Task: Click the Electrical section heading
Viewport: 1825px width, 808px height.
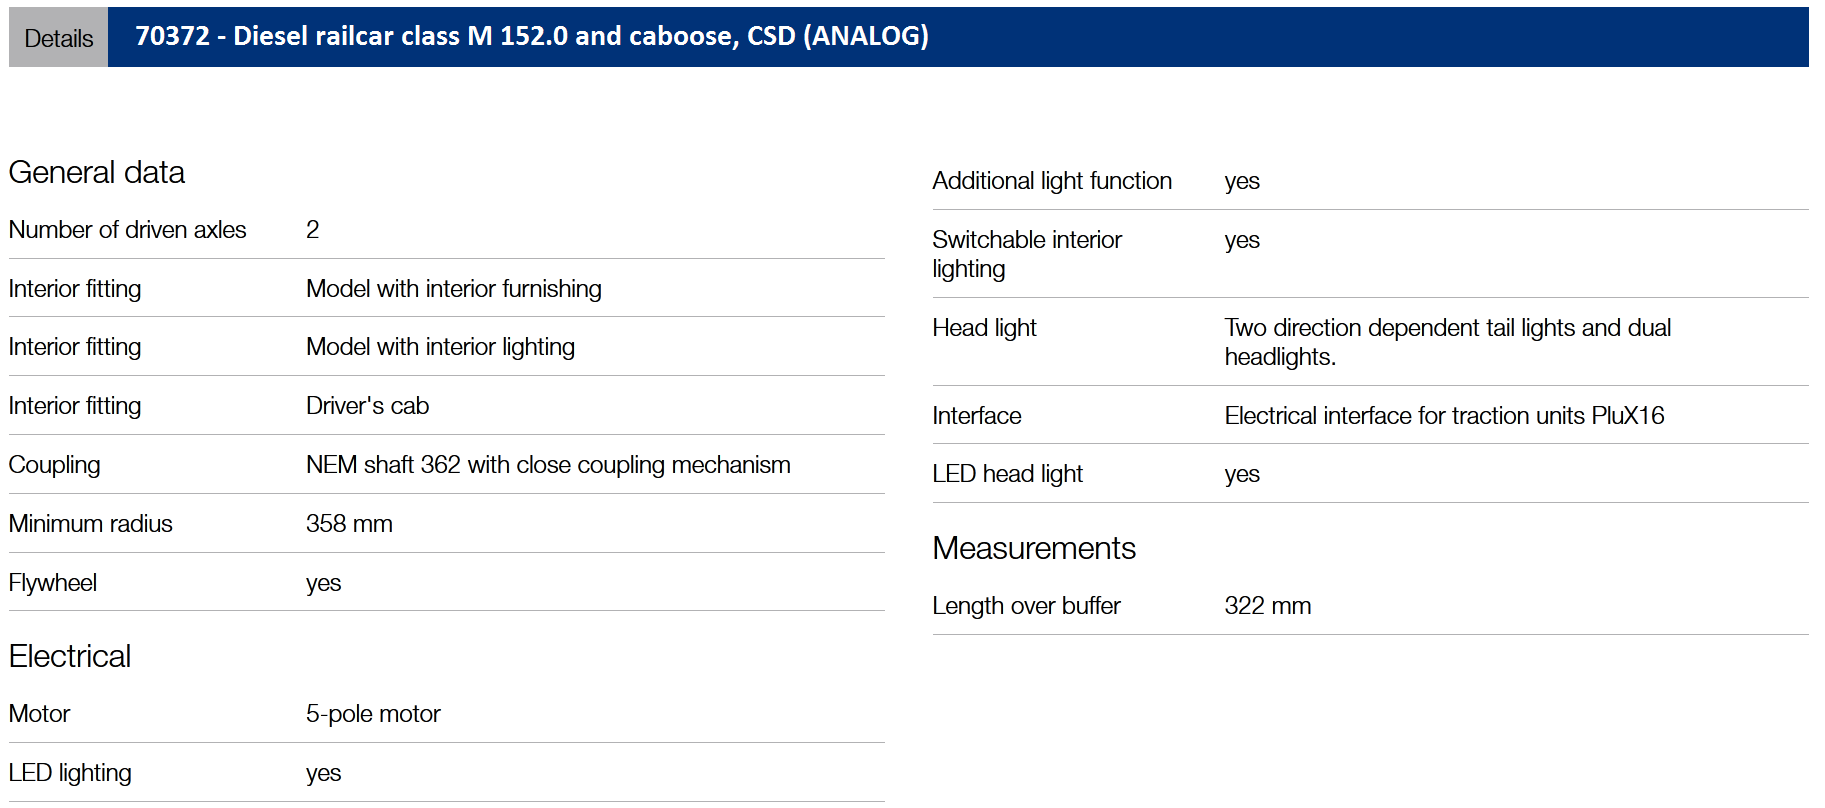Action: pyautogui.click(x=70, y=657)
